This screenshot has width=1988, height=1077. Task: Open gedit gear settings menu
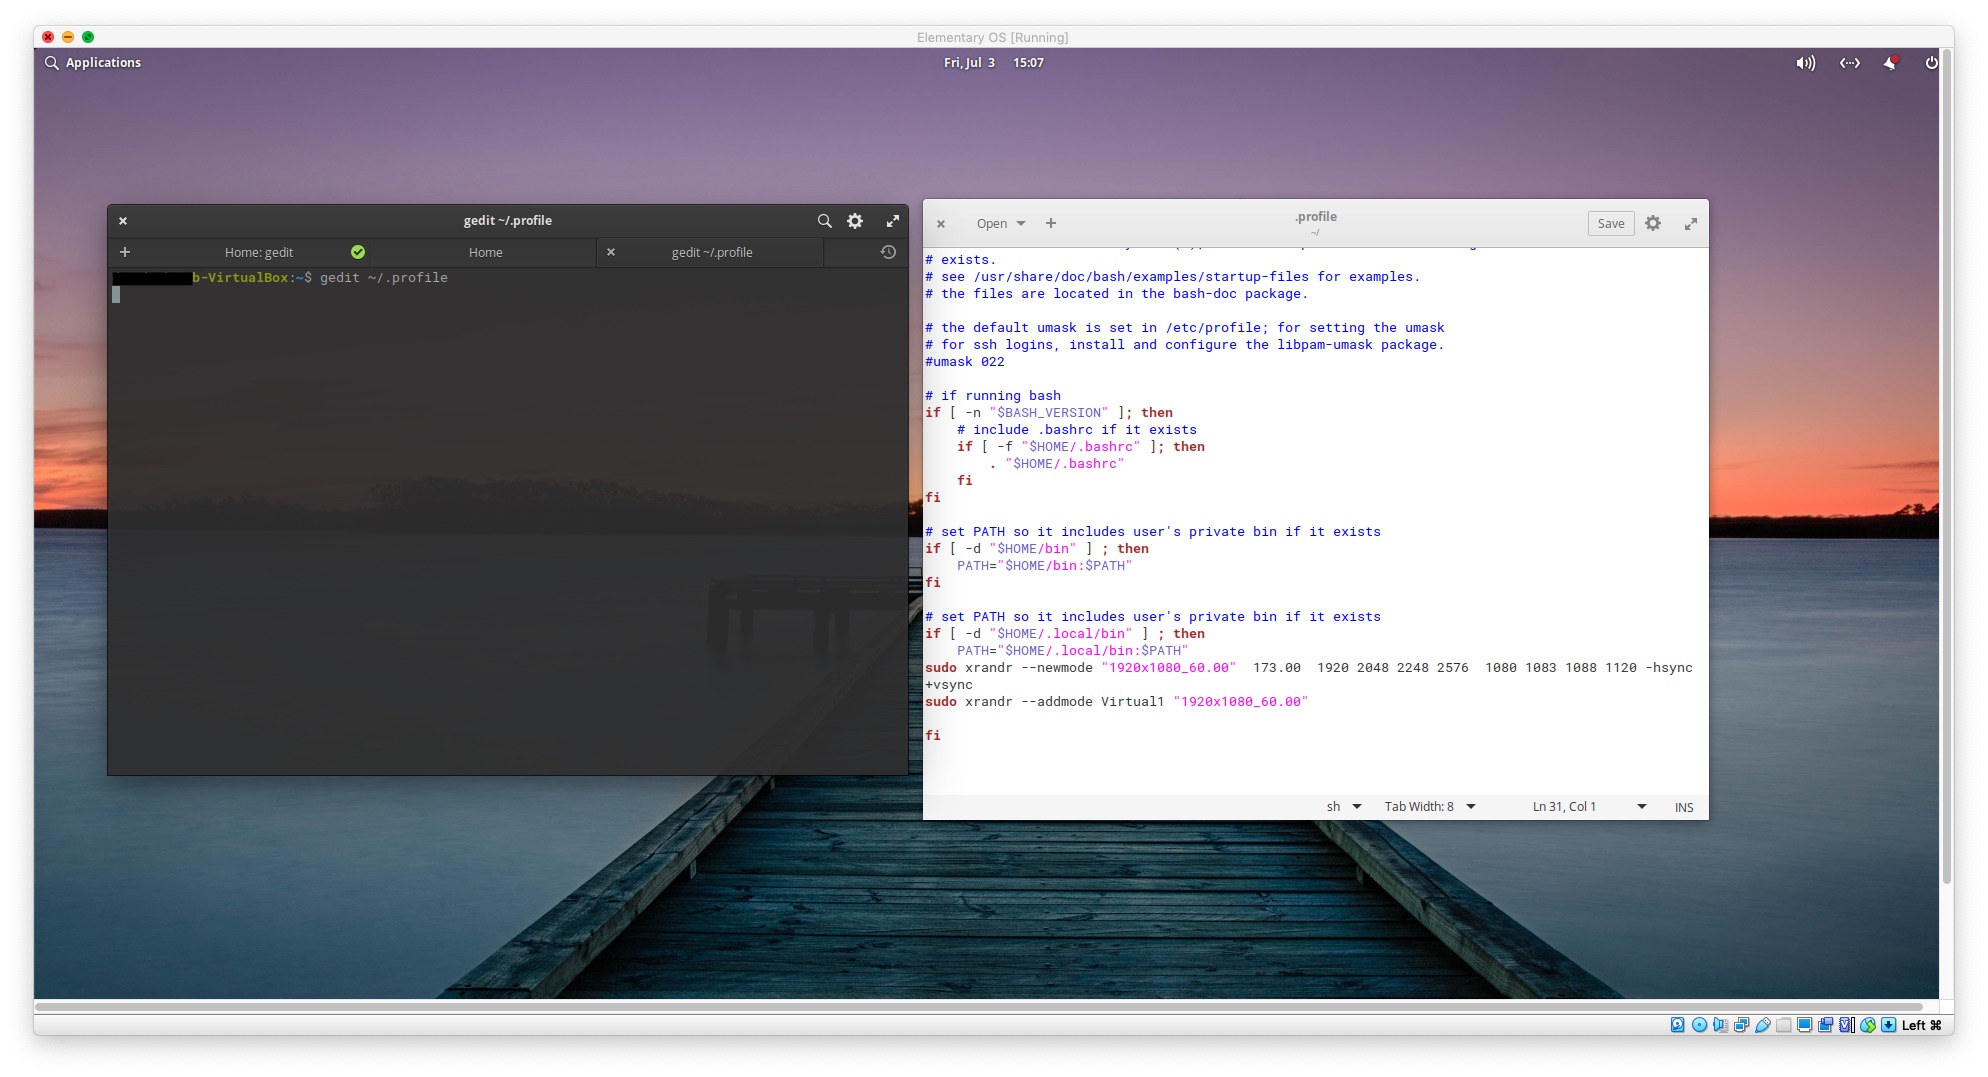coord(1653,223)
